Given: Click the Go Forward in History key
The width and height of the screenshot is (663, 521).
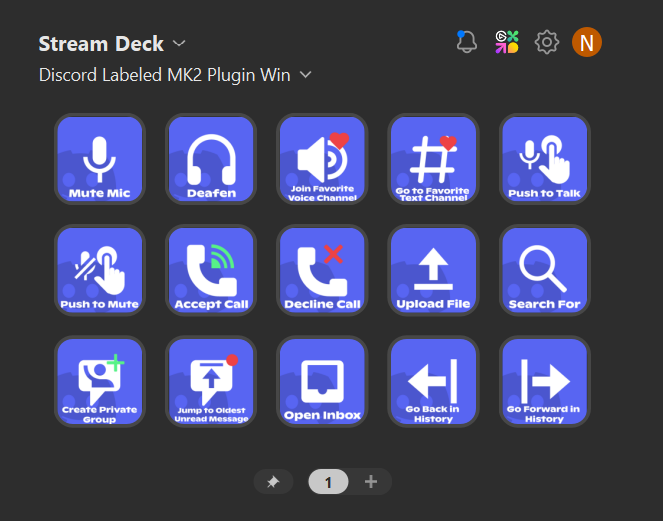Looking at the screenshot, I should click(x=545, y=381).
